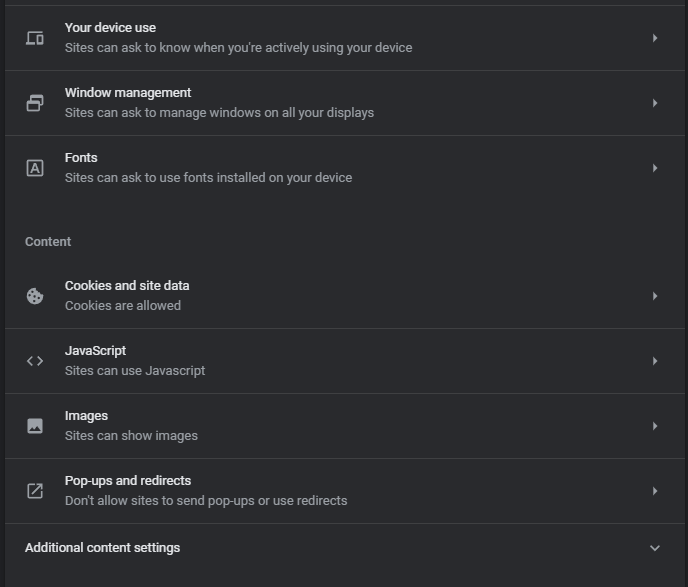The height and width of the screenshot is (587, 688).
Task: Click the Fonts letter A icon
Action: (35, 168)
